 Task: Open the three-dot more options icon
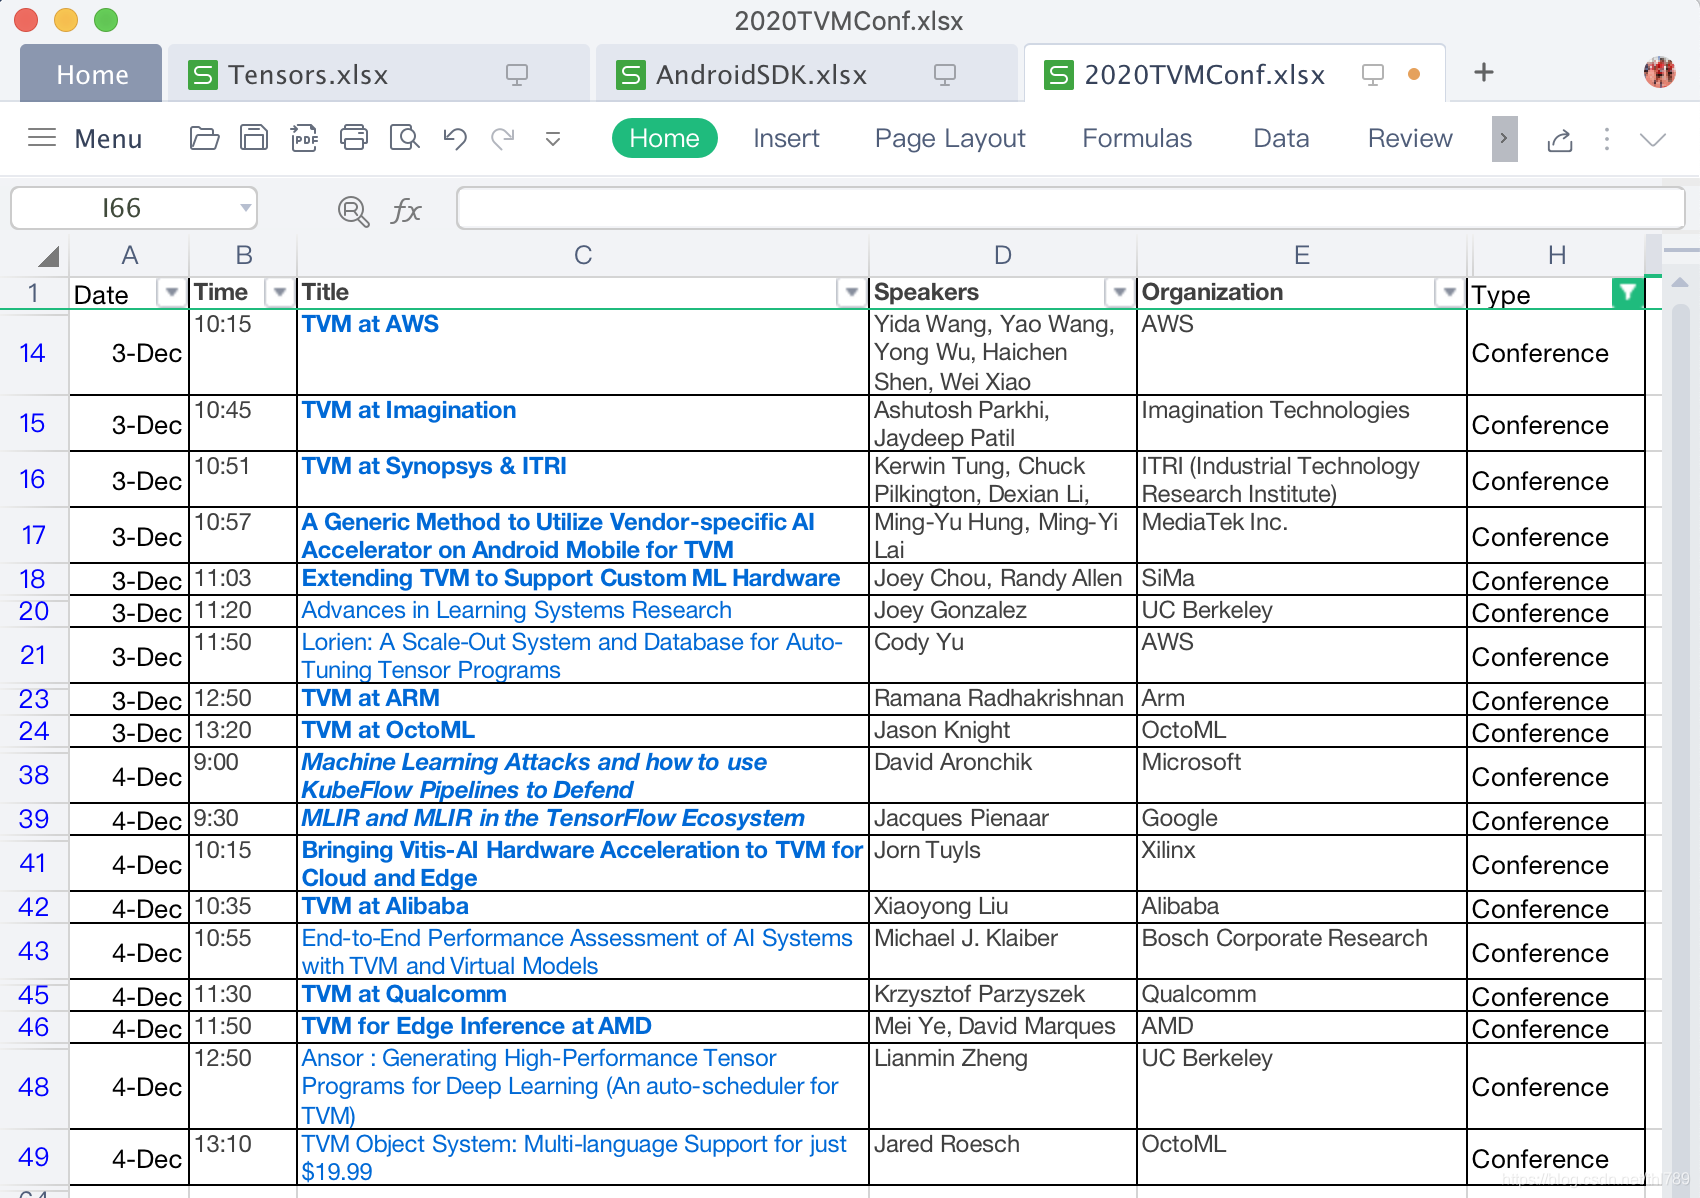pyautogui.click(x=1607, y=139)
